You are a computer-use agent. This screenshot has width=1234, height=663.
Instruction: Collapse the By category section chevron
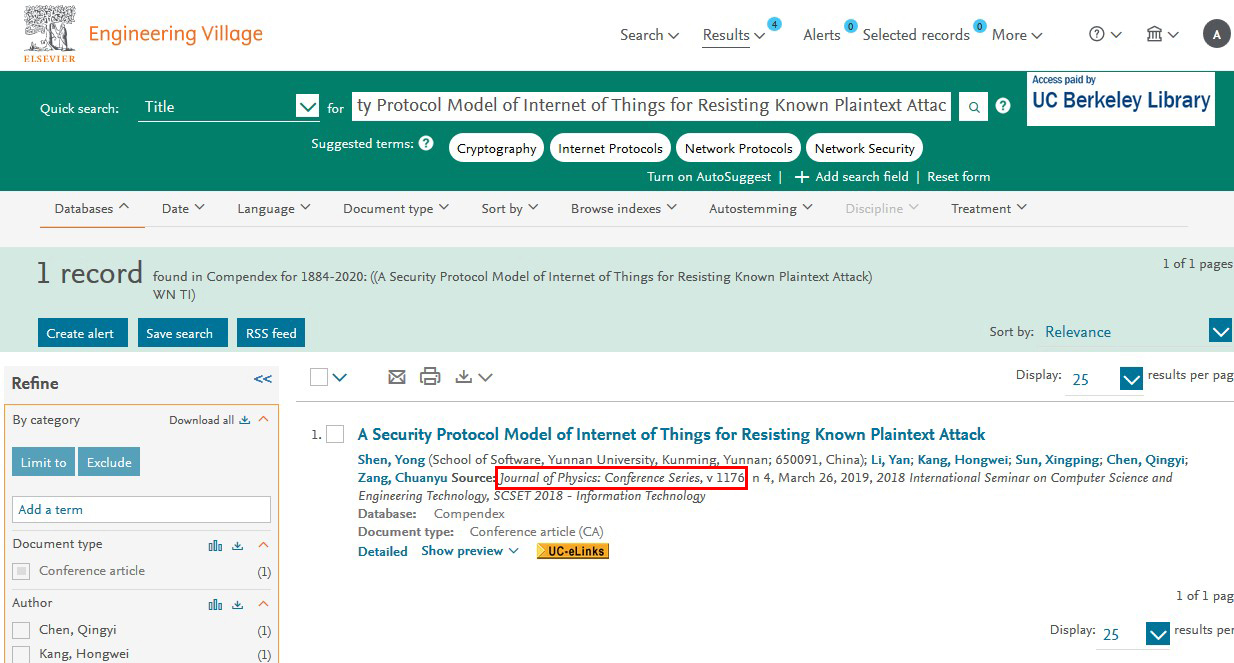point(264,420)
